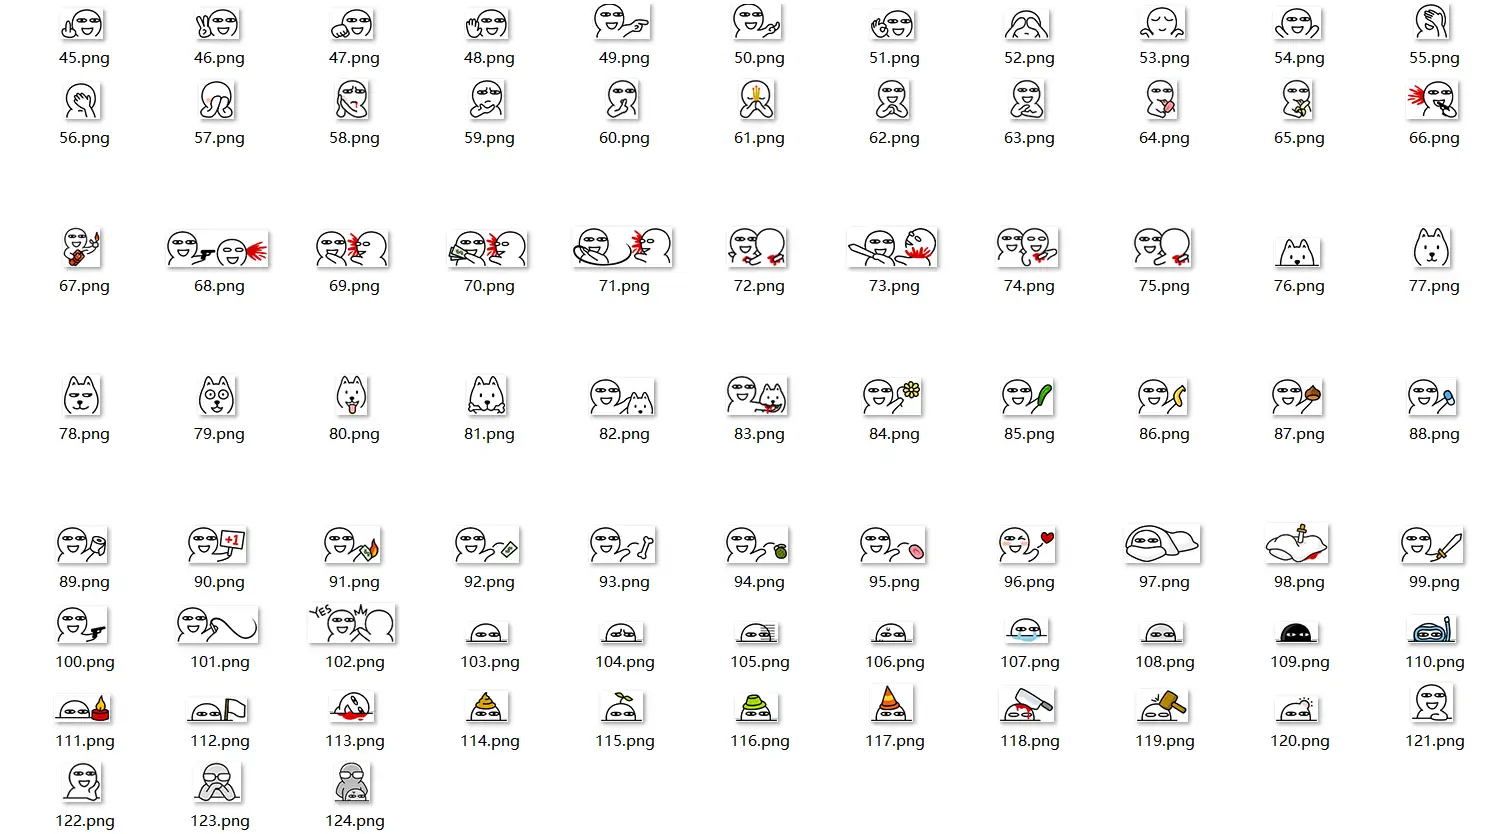Open the bone-offering sticker 93.png
The height and width of the screenshot is (834, 1506).
coord(622,545)
